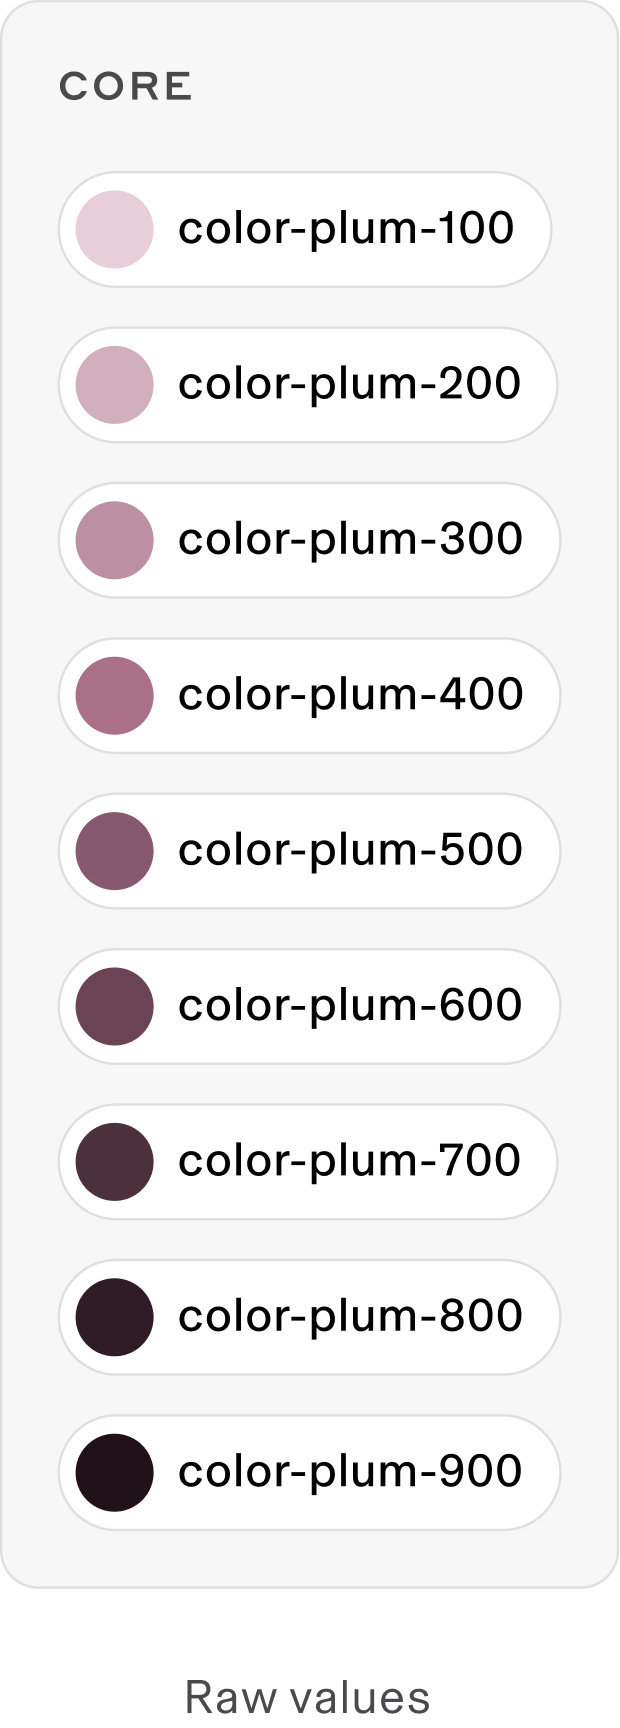Click the color-plum-200 swatch circle
Screen dimensions: 620x1728
coord(115,385)
